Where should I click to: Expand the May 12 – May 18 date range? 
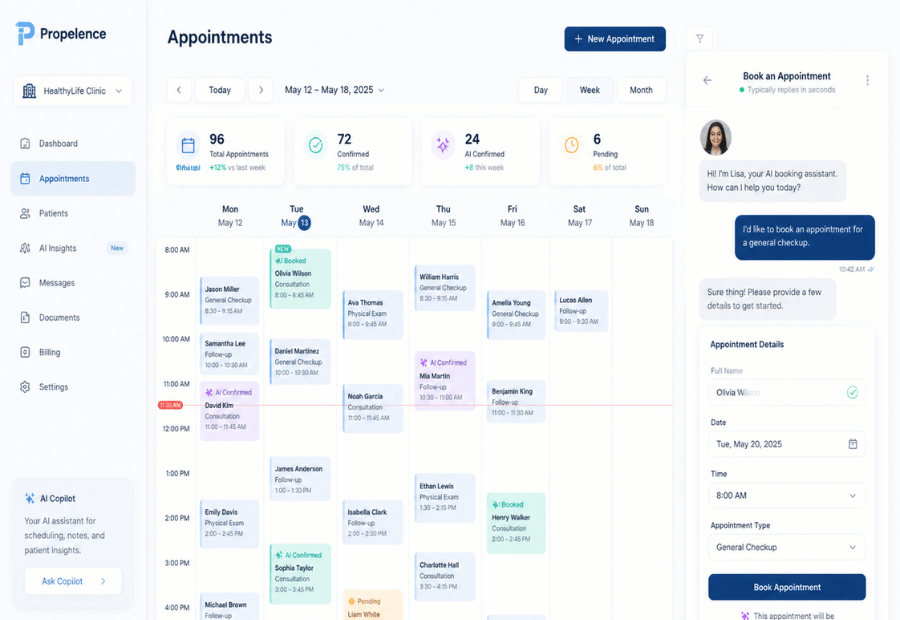pos(335,90)
